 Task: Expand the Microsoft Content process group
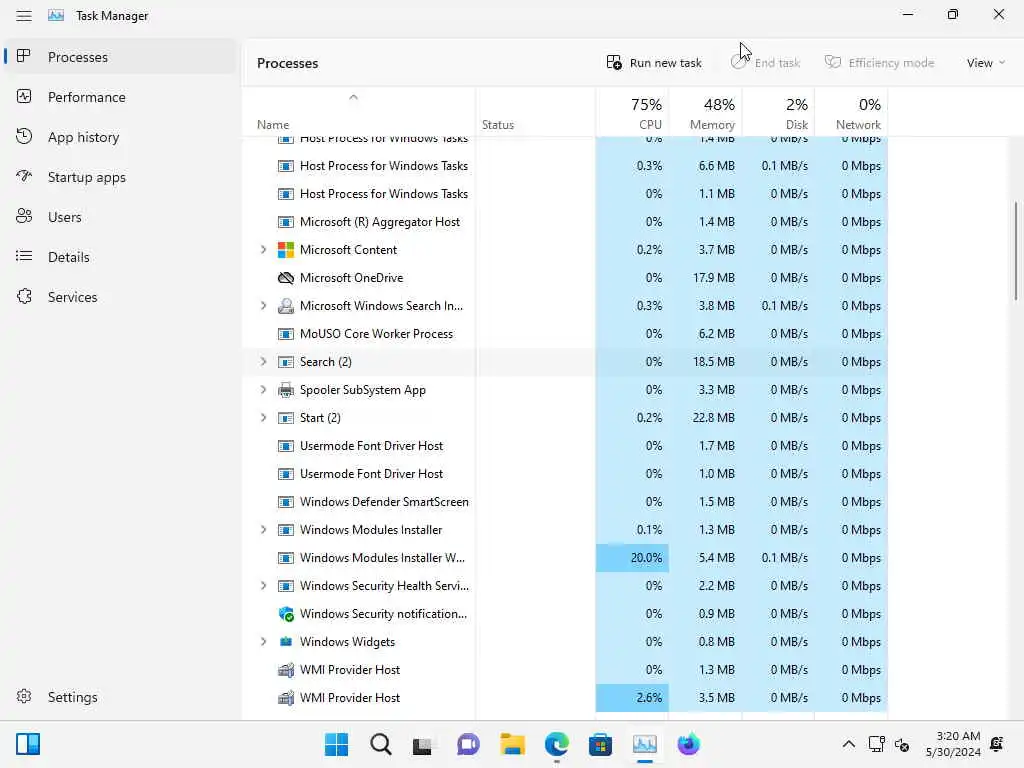(263, 249)
